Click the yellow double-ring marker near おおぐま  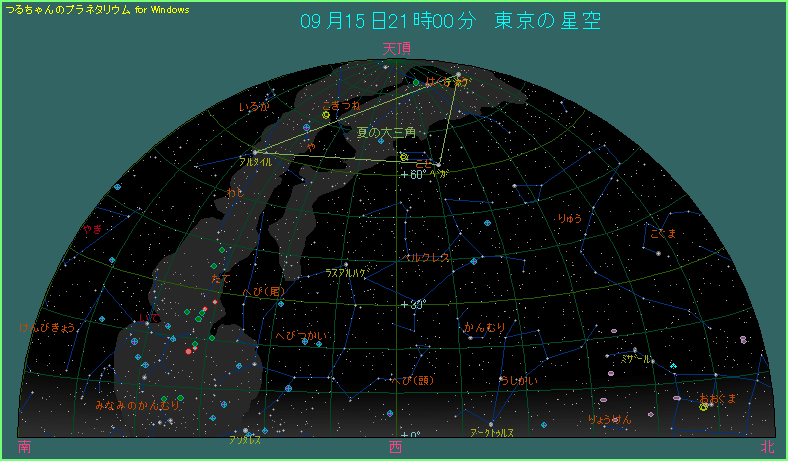704,406
